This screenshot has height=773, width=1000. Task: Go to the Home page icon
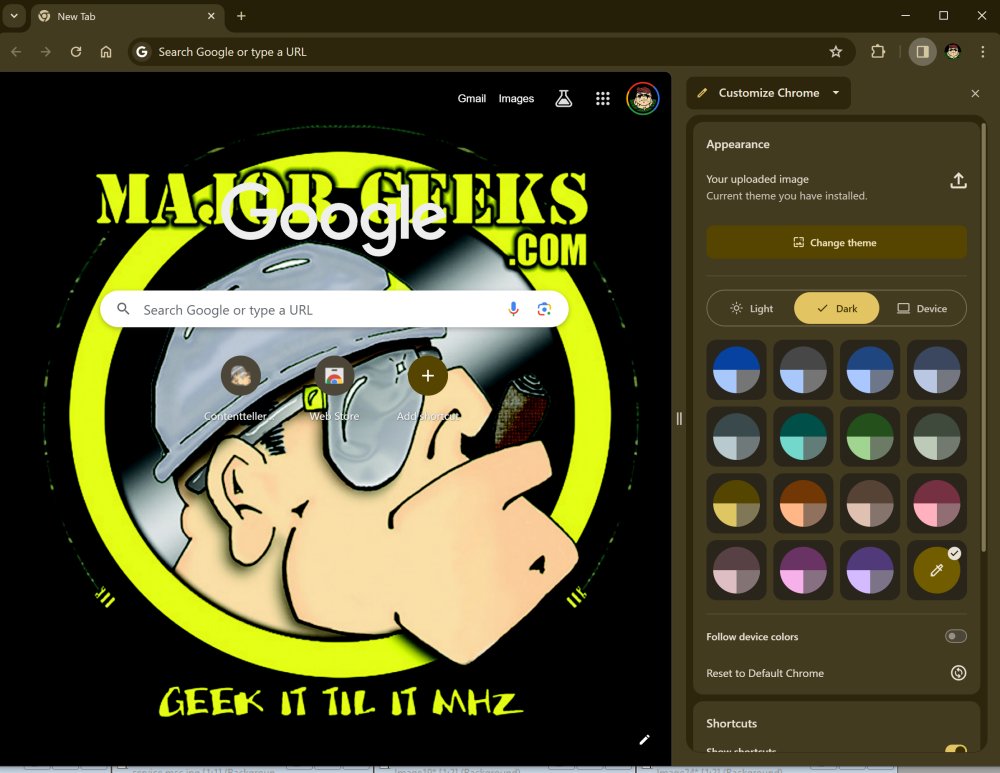click(x=106, y=52)
